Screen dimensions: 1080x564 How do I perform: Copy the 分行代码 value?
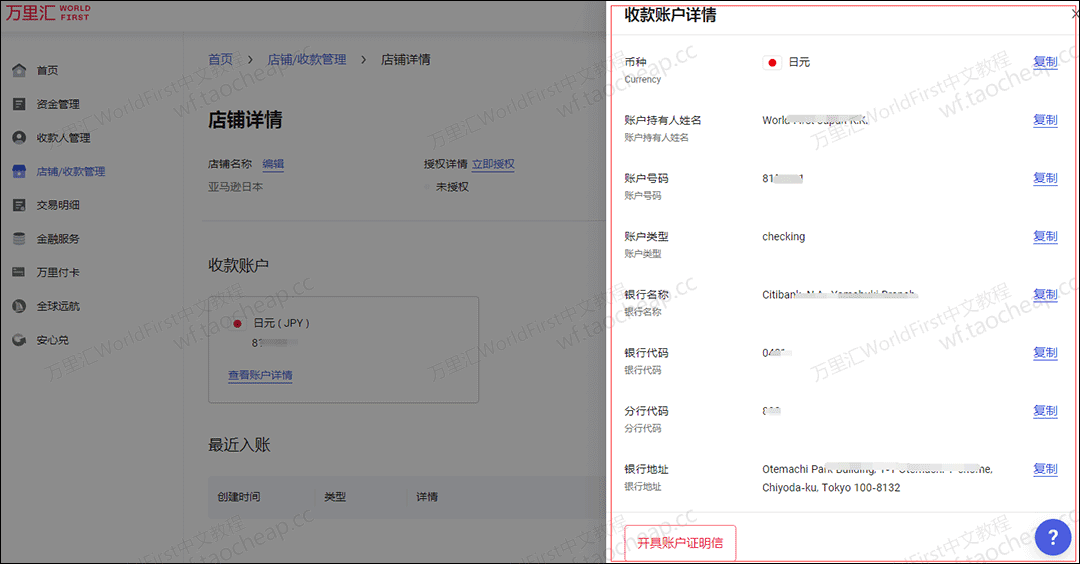[x=1045, y=410]
